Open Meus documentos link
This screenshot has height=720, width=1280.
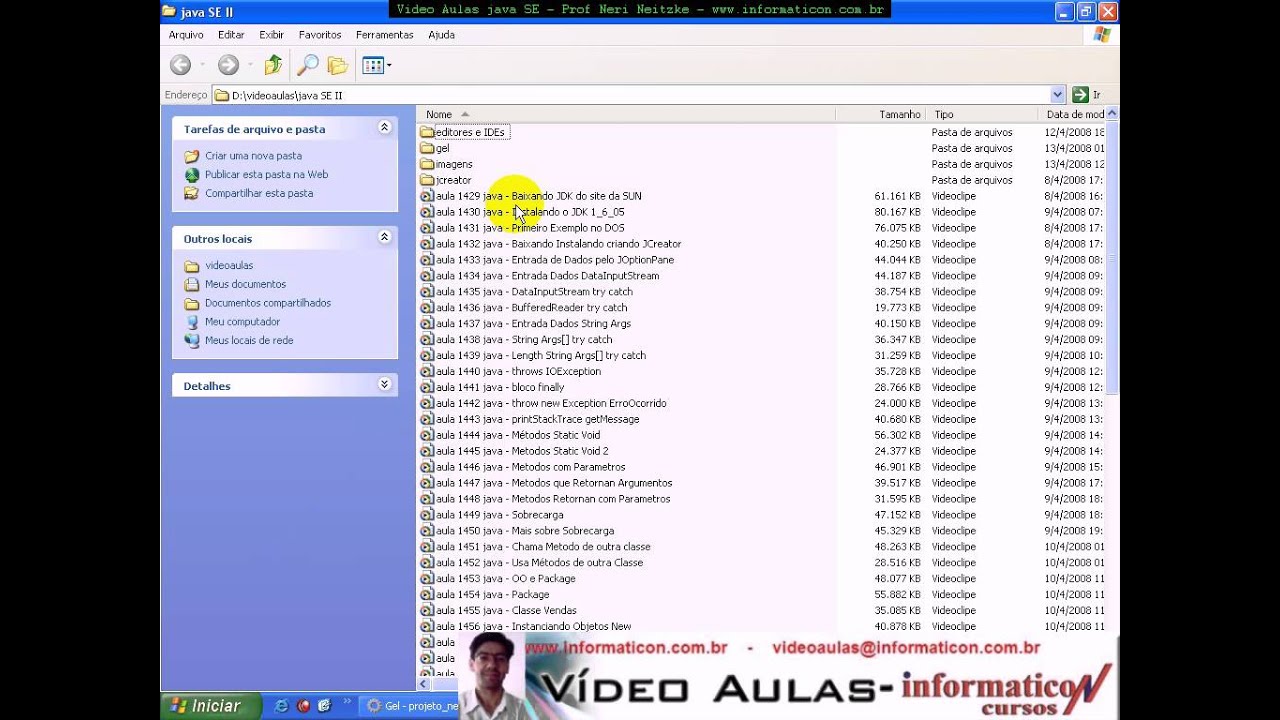tap(245, 284)
